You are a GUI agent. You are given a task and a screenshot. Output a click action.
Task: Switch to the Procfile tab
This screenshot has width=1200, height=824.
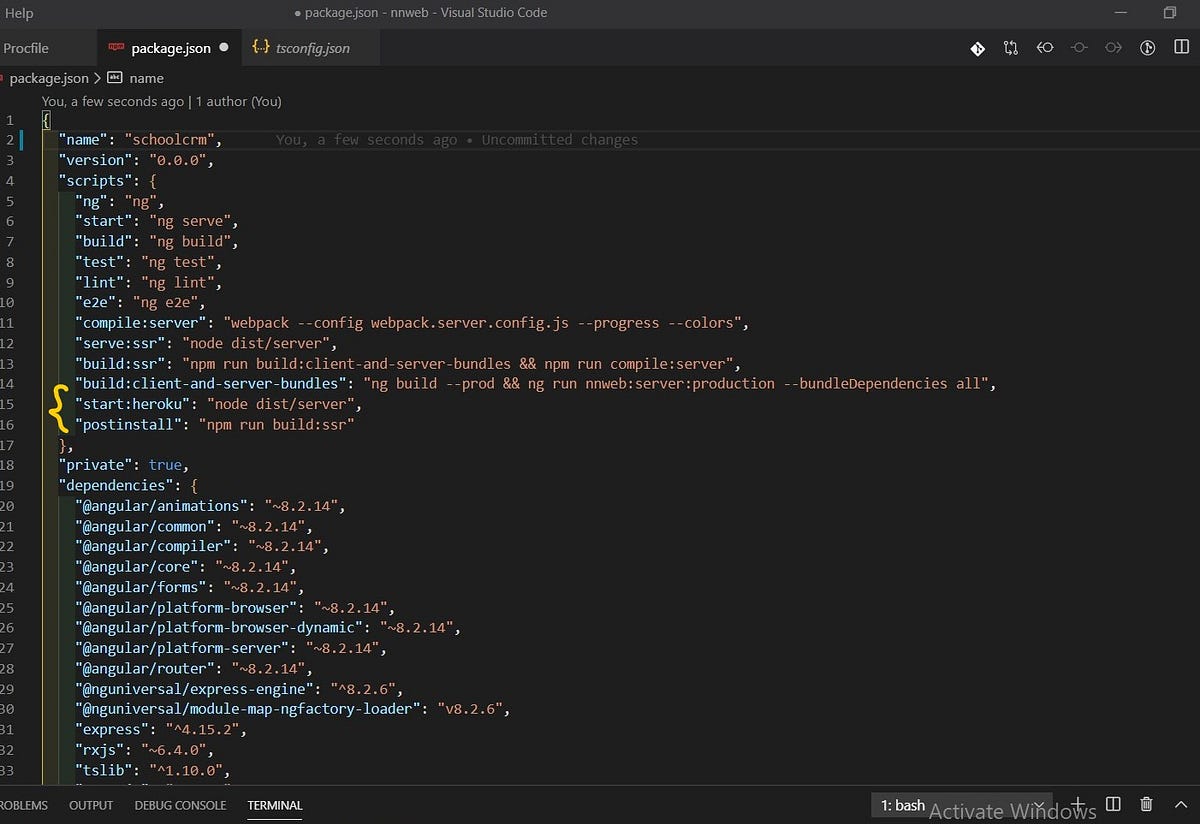[26, 48]
